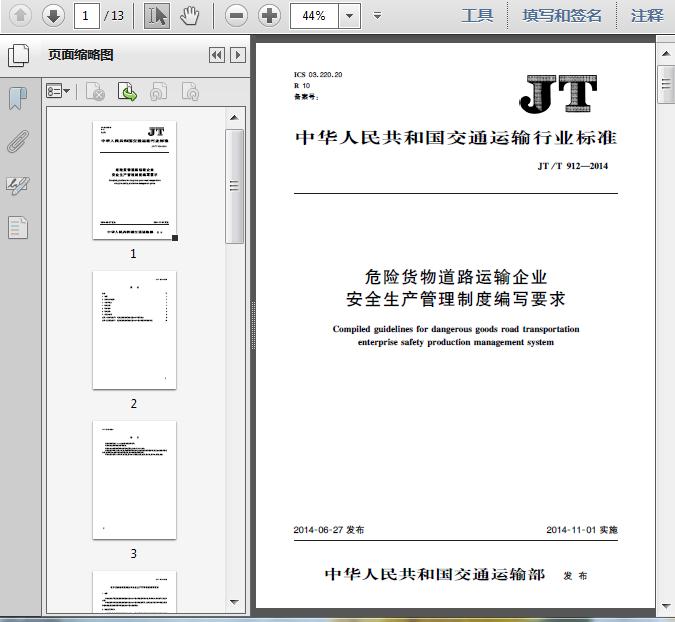Viewport: 675px width, 622px height.
Task: Switch to the Hand pan tool
Action: pos(189,15)
